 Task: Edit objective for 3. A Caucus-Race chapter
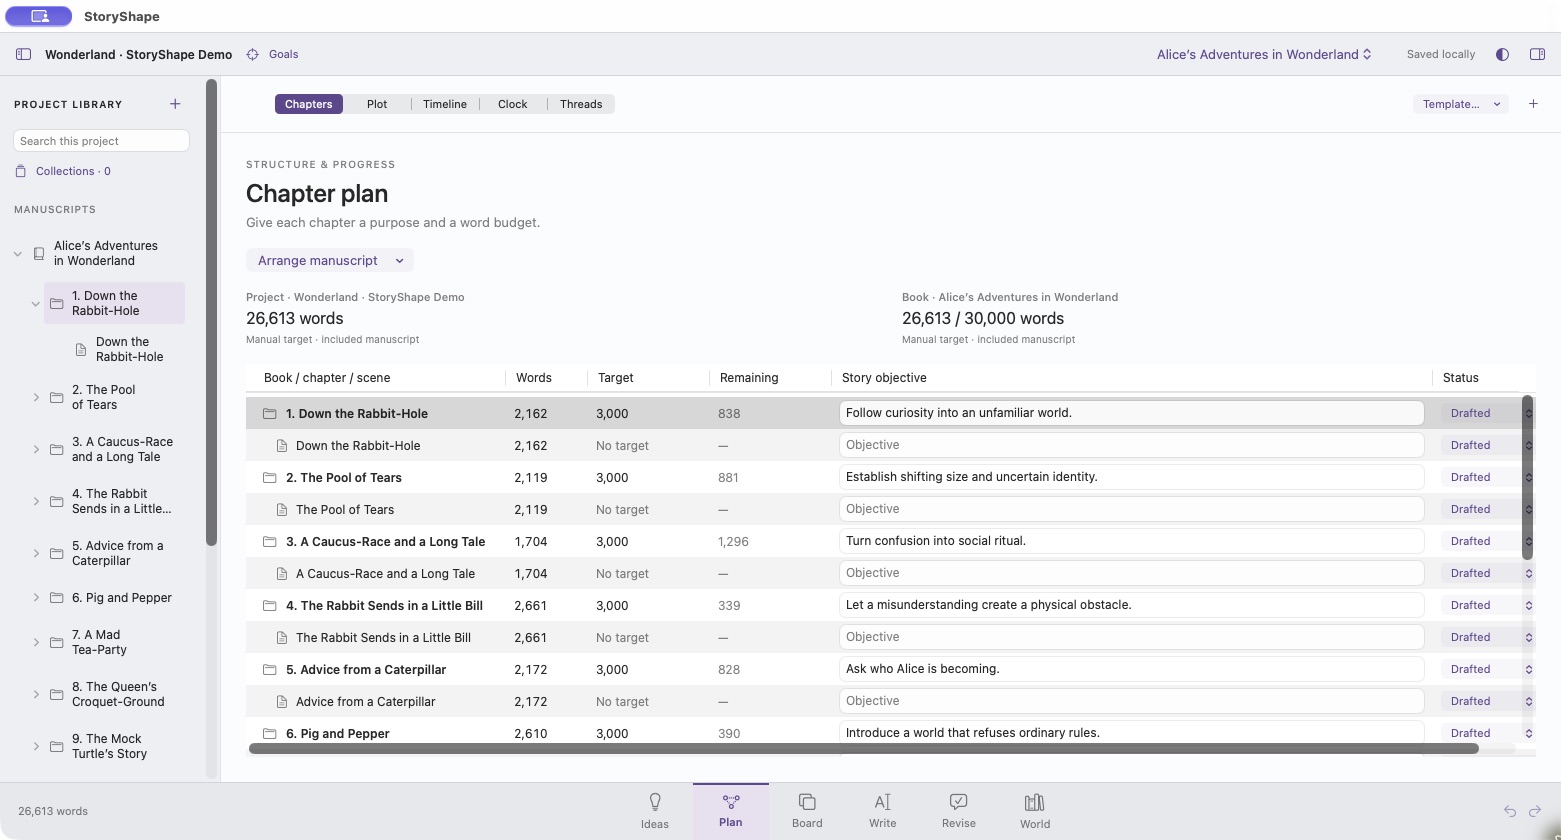[x=1131, y=541]
